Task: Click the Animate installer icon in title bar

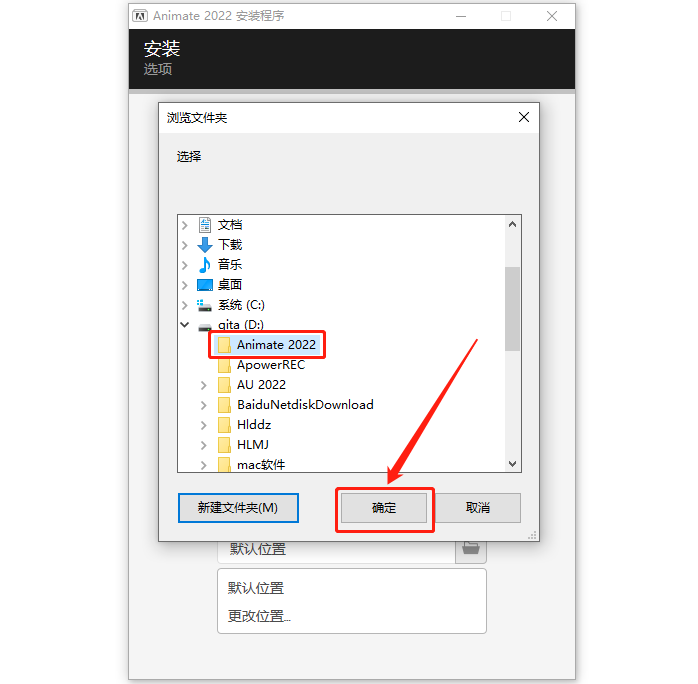Action: pos(140,16)
